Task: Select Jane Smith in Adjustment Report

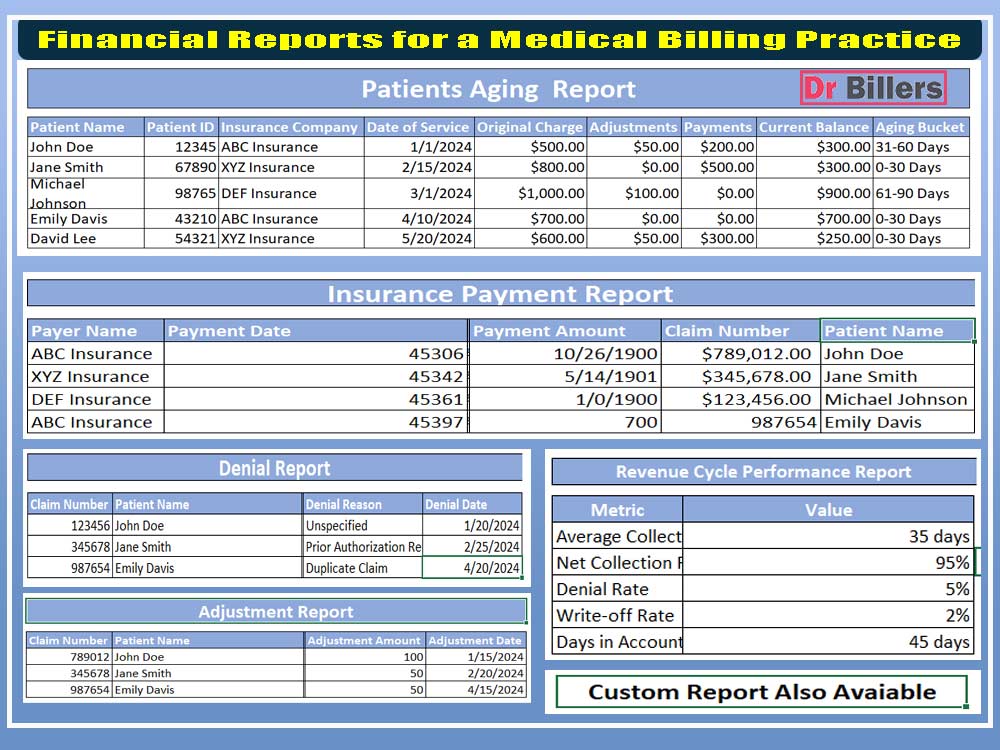Action: pos(208,673)
